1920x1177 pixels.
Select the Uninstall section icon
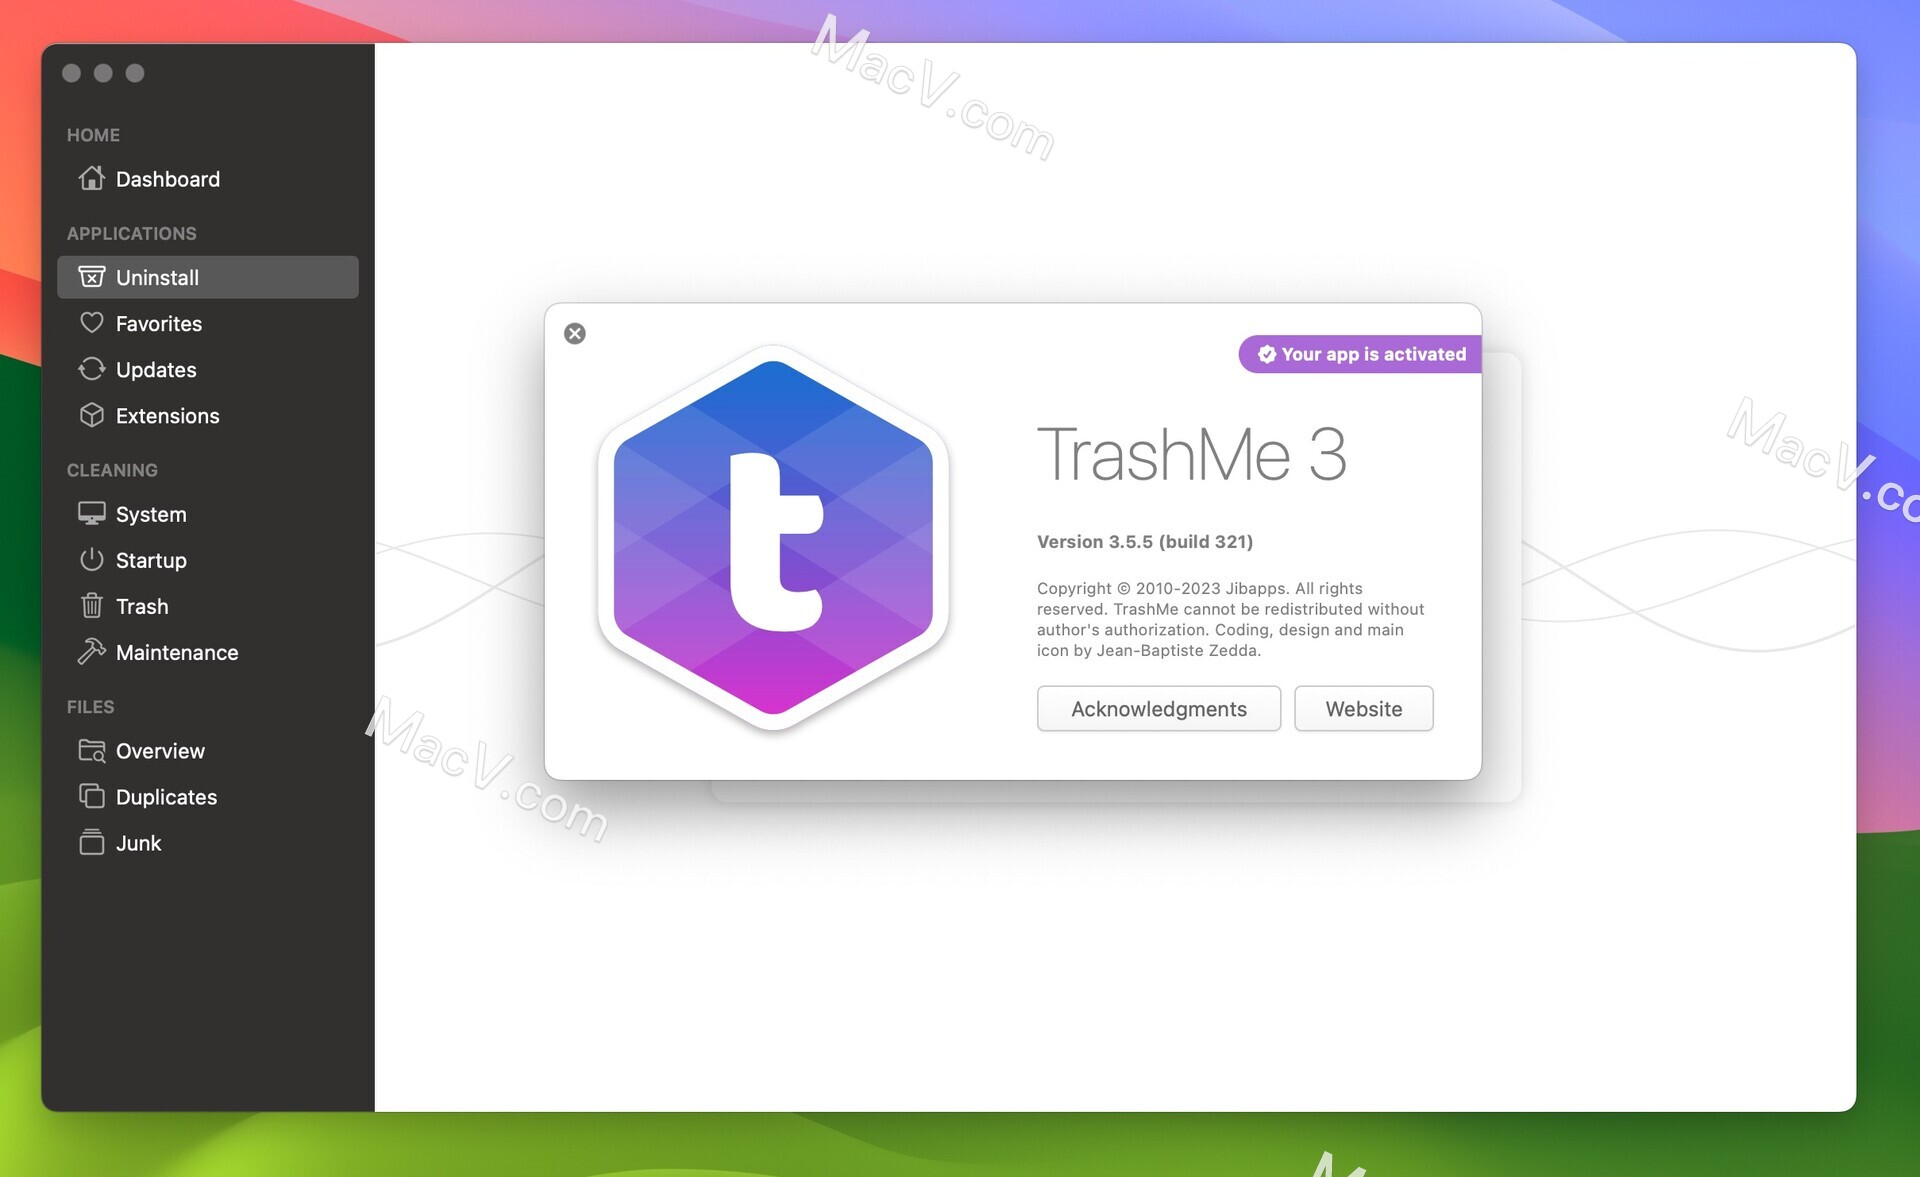(x=92, y=276)
